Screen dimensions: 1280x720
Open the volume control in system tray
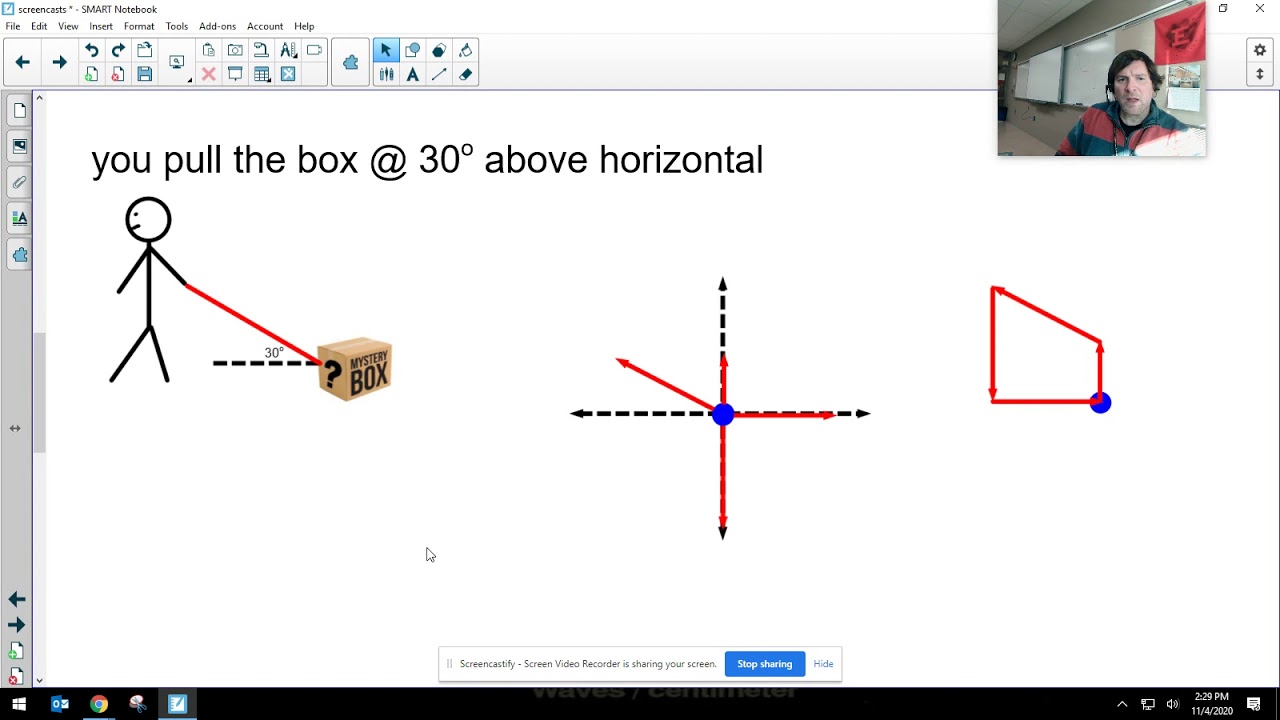point(1172,704)
